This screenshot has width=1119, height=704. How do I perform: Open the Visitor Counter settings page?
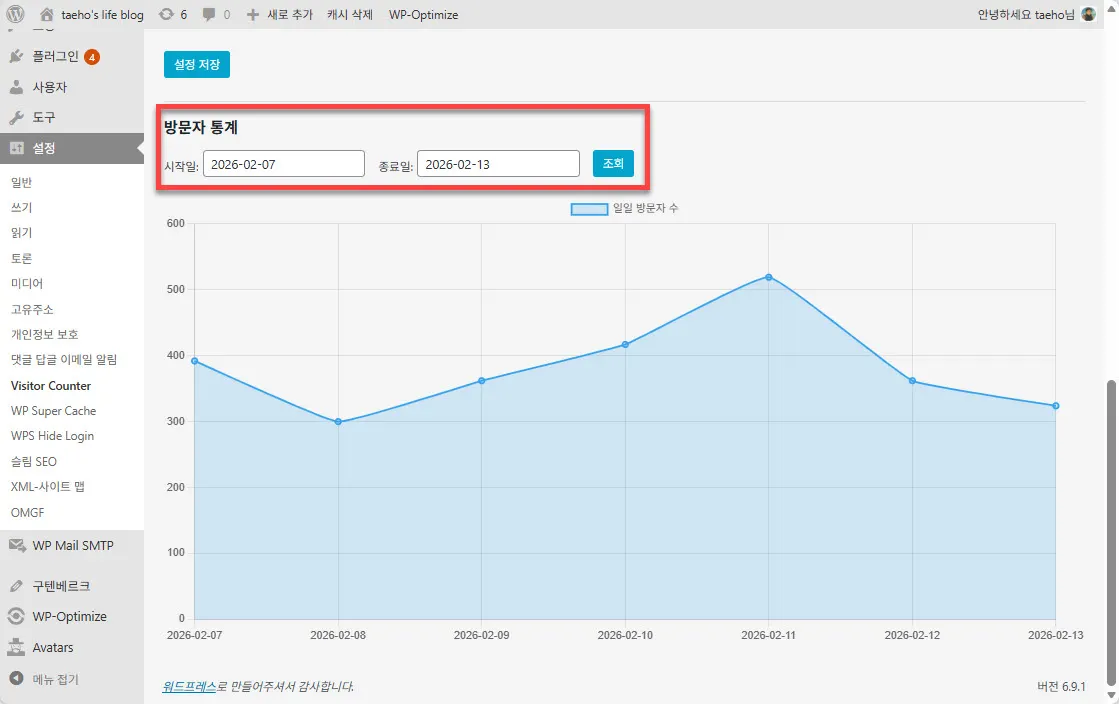(51, 385)
